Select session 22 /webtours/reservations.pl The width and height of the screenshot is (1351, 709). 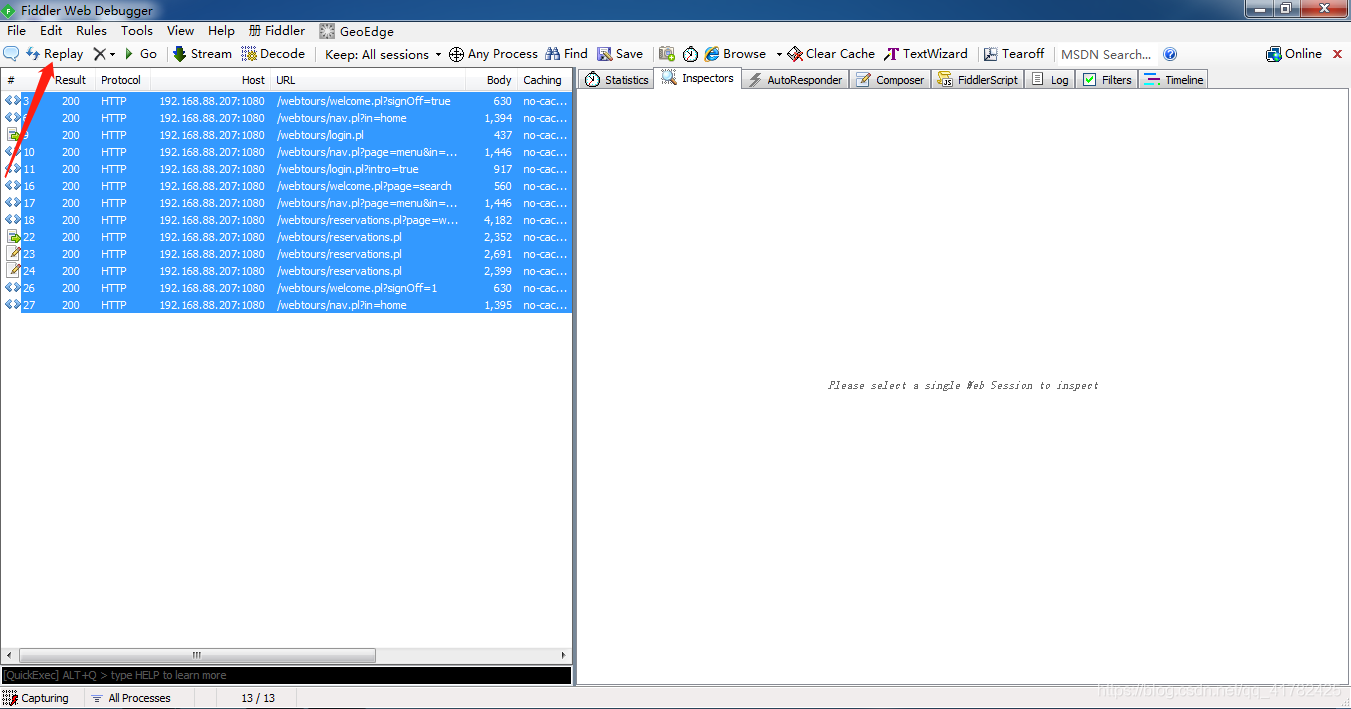click(x=286, y=237)
